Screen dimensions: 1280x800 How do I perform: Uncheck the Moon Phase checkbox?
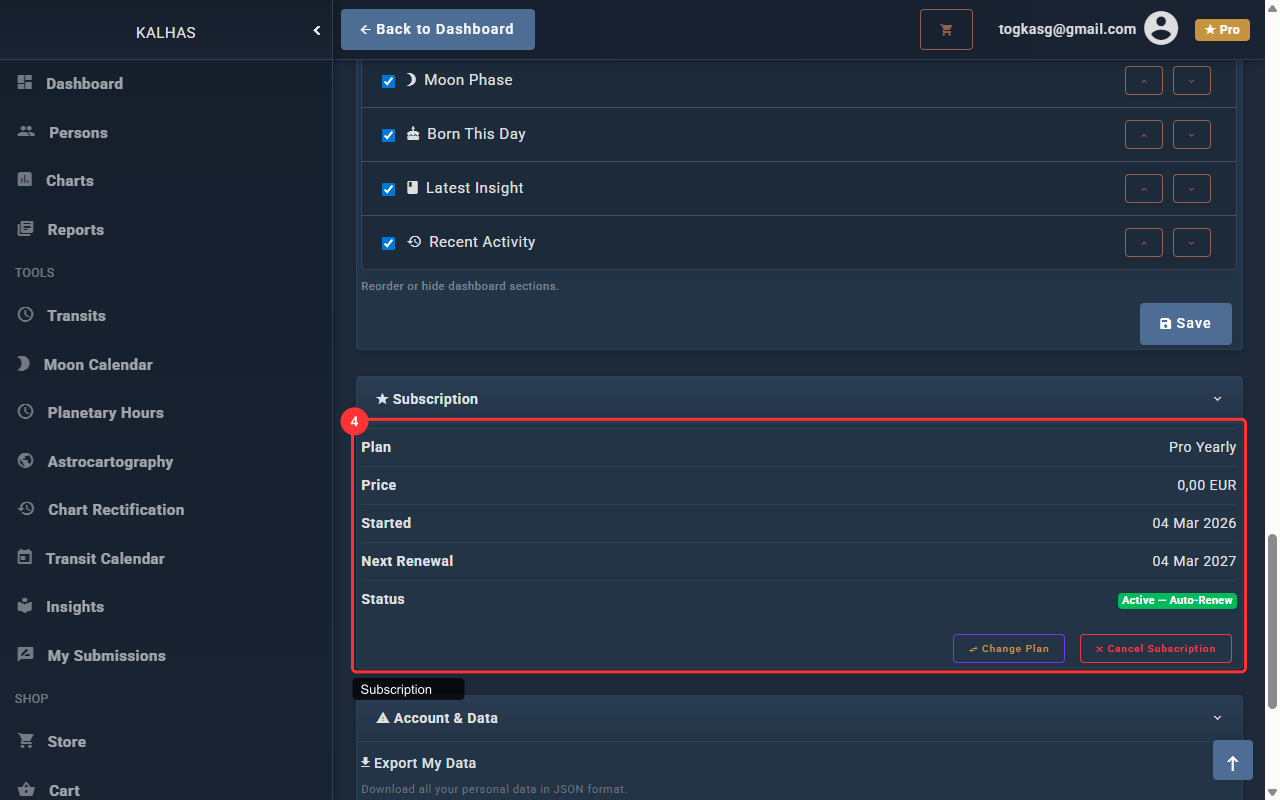389,81
